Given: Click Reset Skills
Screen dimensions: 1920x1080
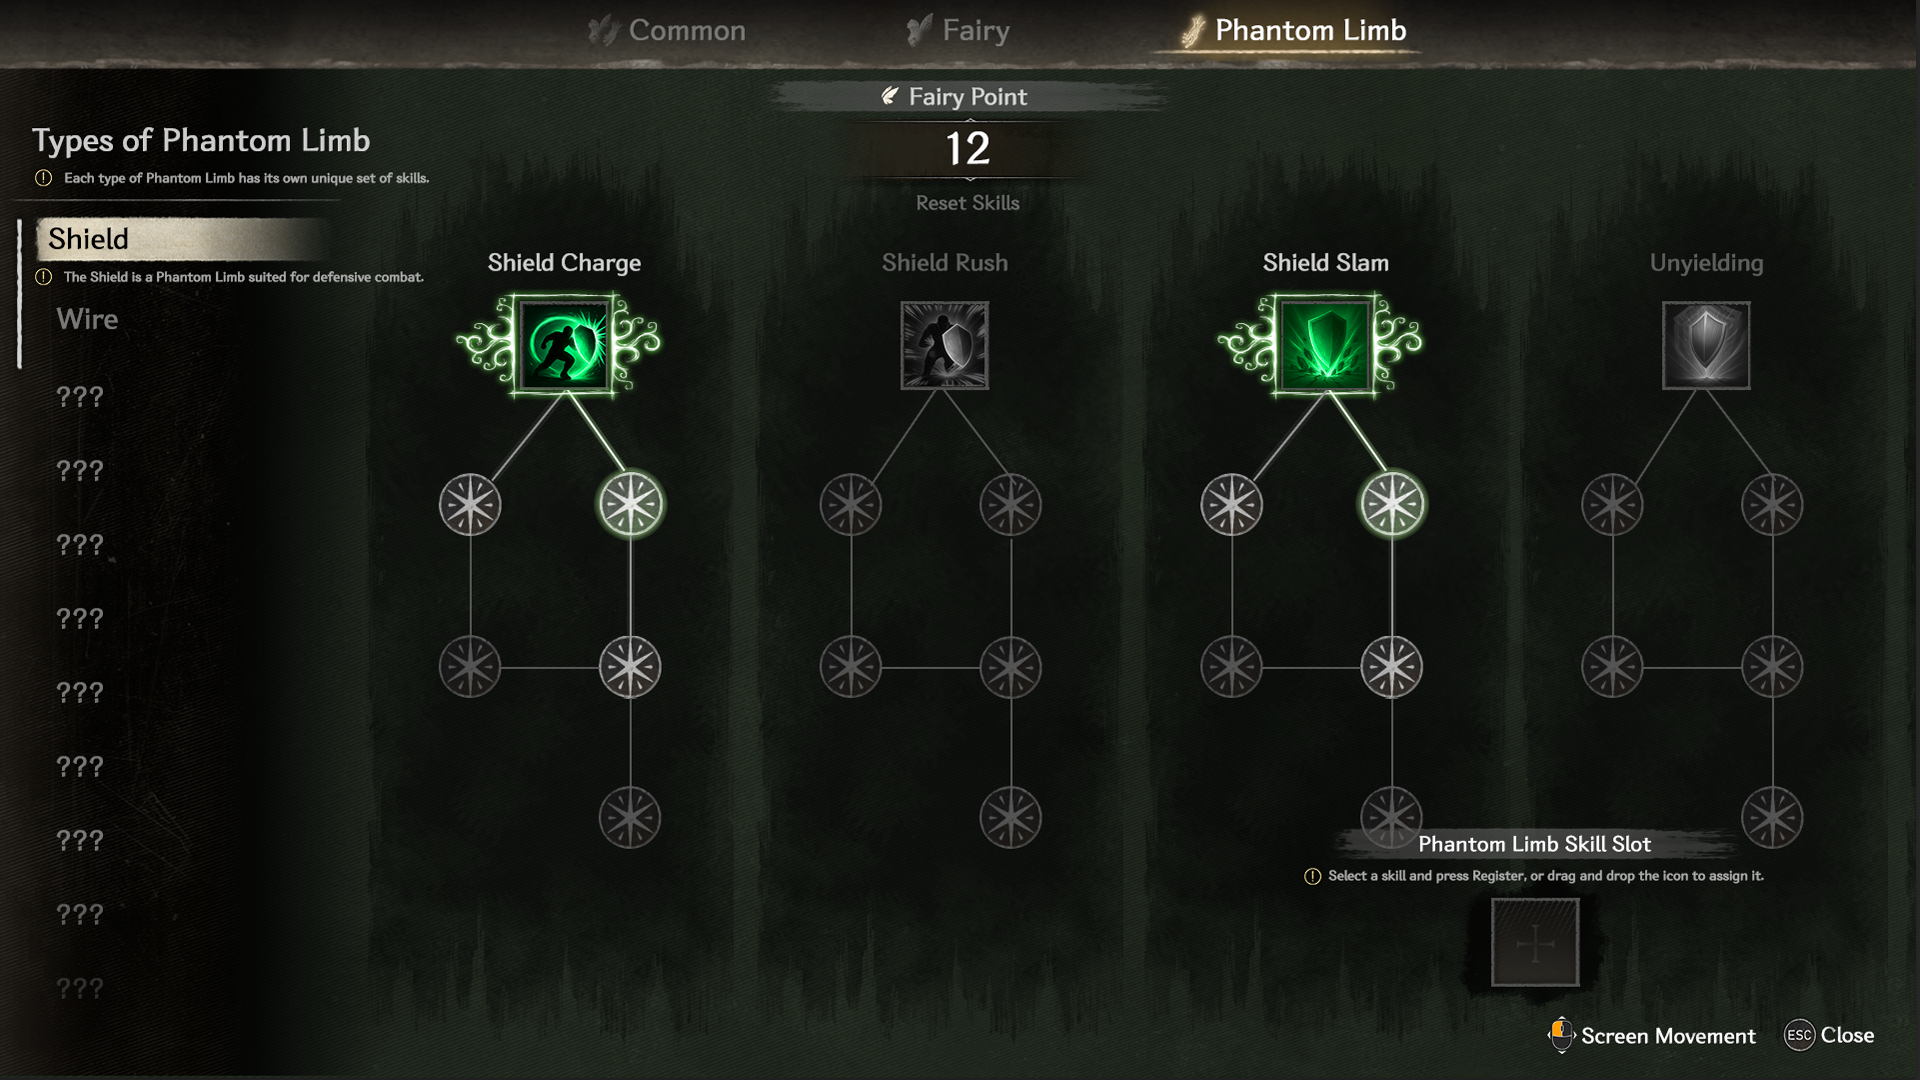Looking at the screenshot, I should (968, 203).
